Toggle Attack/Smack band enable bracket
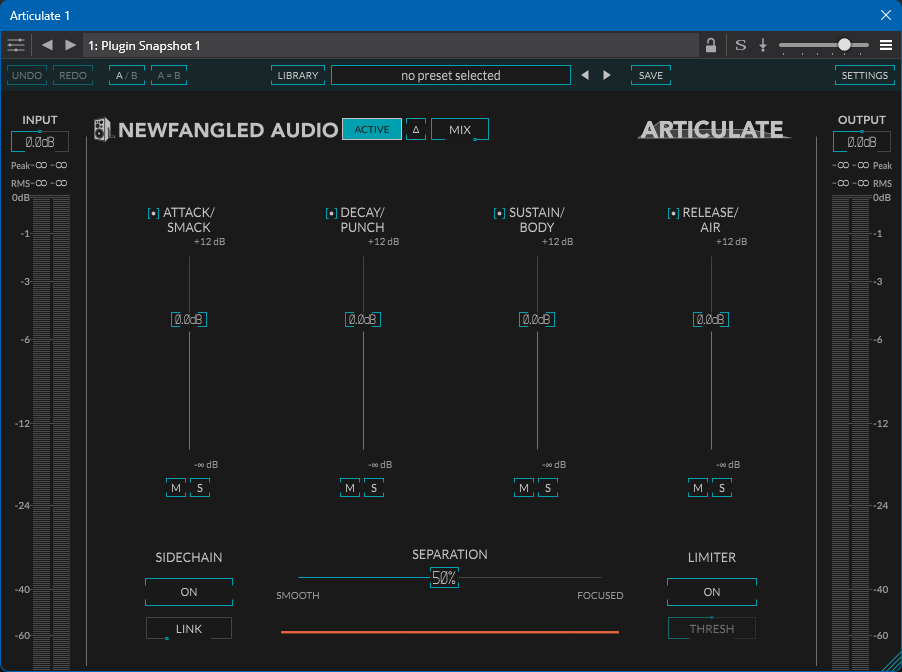 pyautogui.click(x=154, y=213)
